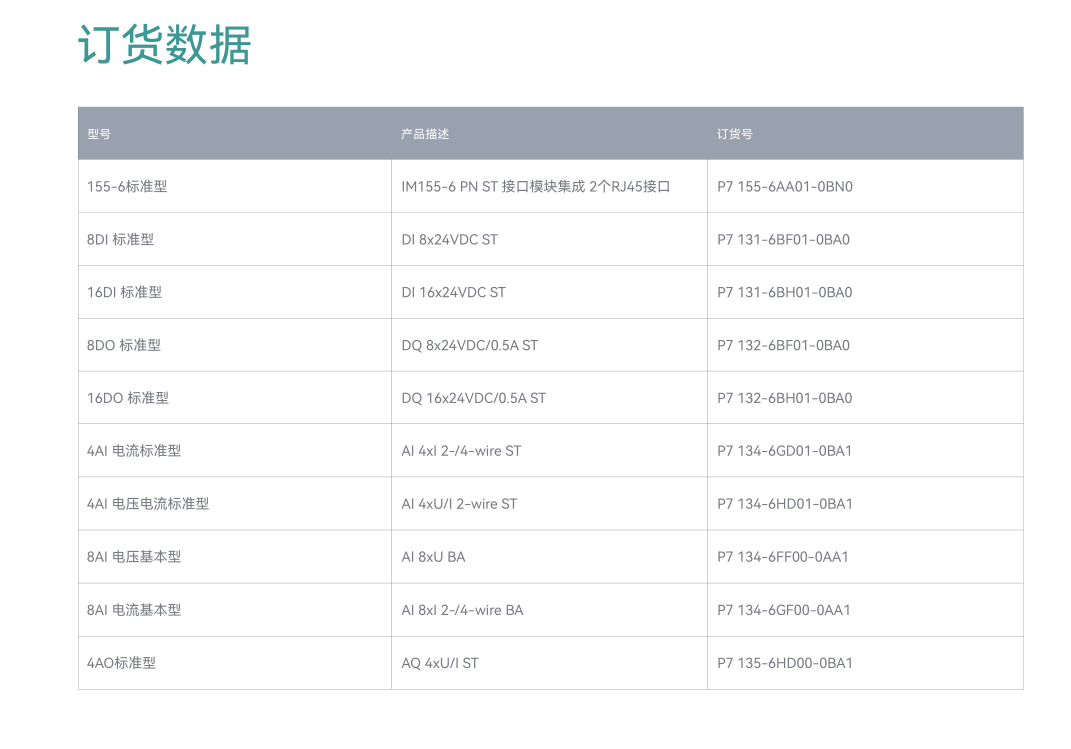The height and width of the screenshot is (749, 1071).
Task: Select the 产品描述 column header
Action: pyautogui.click(x=425, y=134)
